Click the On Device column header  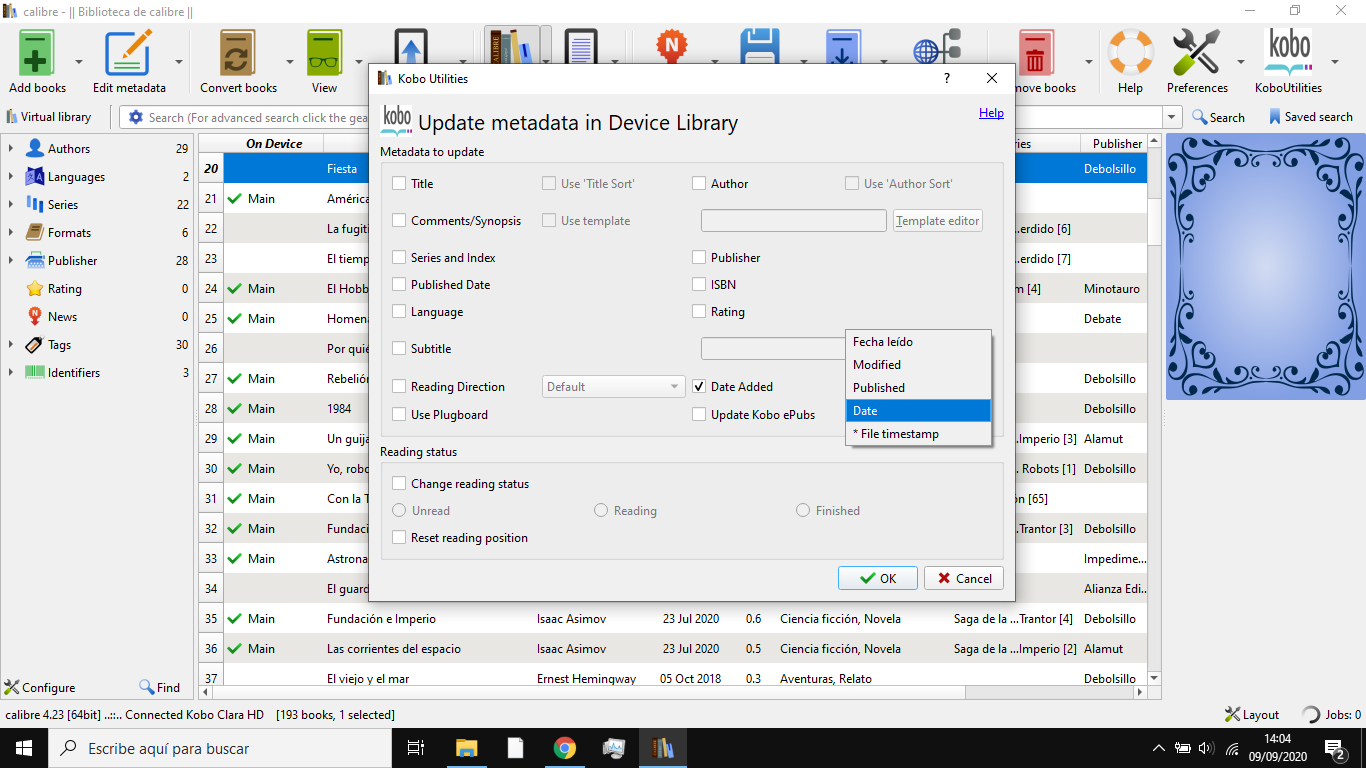274,144
